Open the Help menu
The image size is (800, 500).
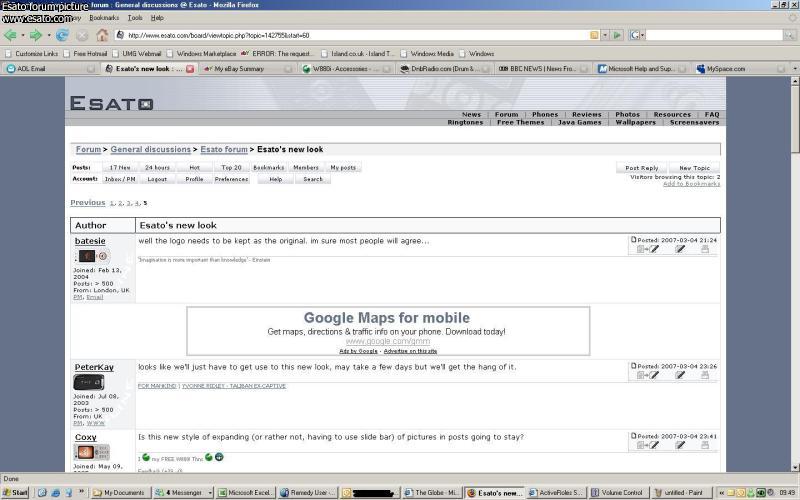(x=157, y=18)
